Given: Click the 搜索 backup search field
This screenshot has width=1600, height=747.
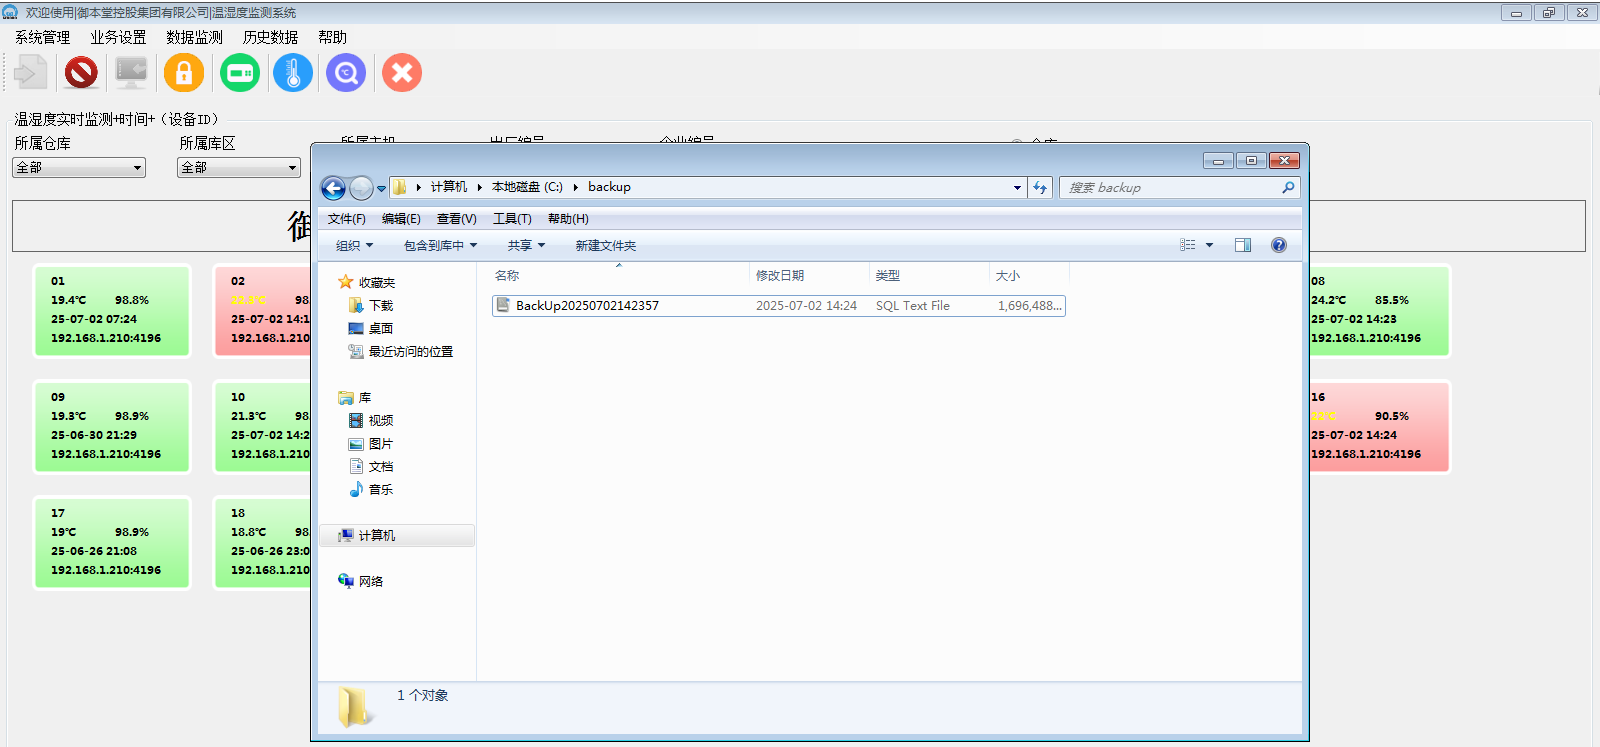Looking at the screenshot, I should (1170, 187).
